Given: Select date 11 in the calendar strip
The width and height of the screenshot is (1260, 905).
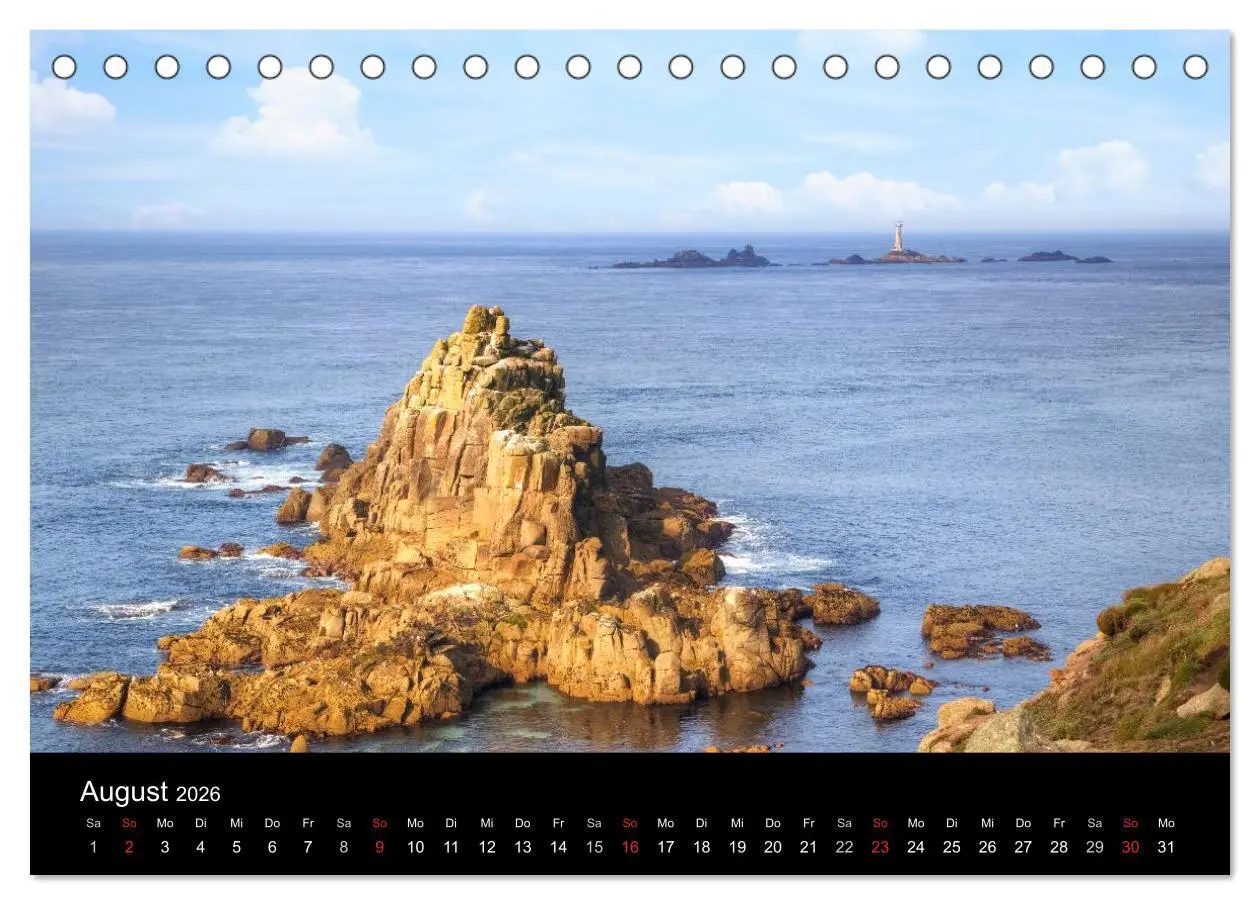Looking at the screenshot, I should tap(451, 847).
